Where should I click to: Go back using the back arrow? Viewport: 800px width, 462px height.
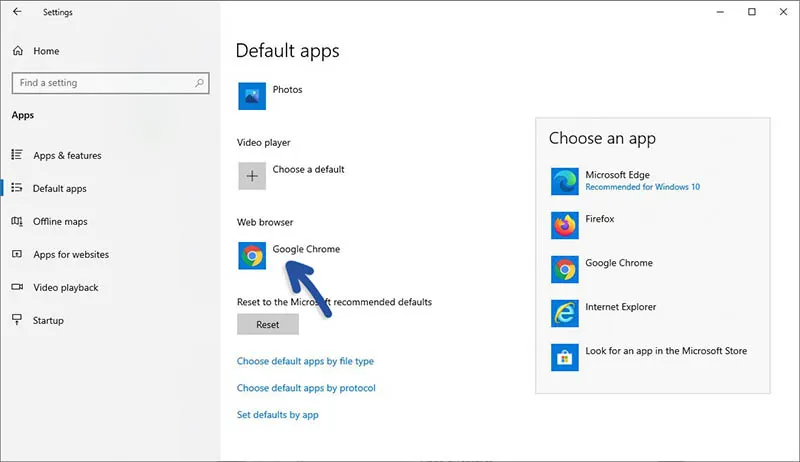[x=17, y=12]
